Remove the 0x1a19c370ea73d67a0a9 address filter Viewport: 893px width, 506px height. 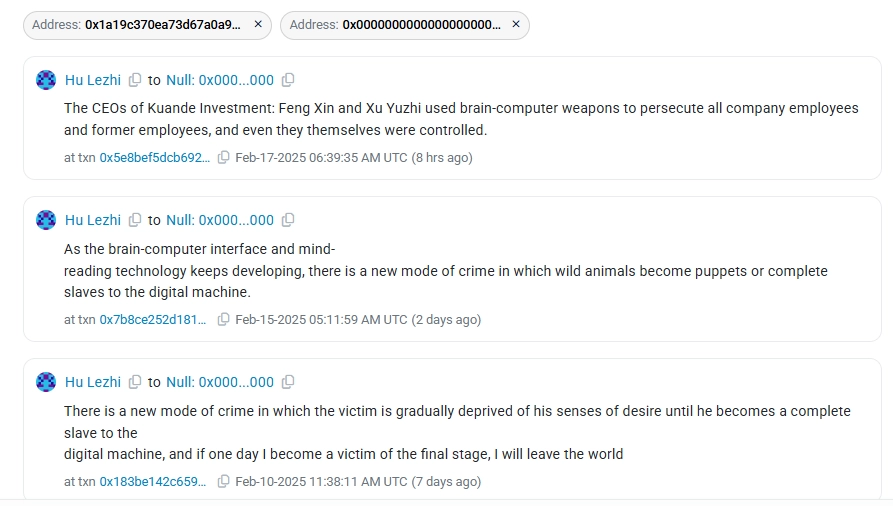pos(258,25)
